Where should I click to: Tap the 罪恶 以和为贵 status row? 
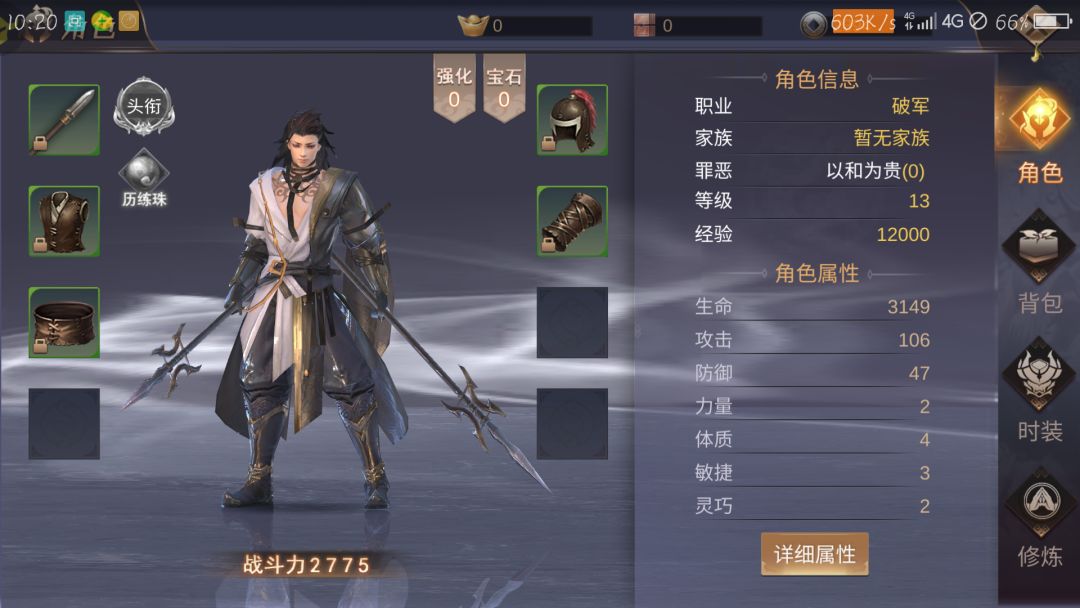pyautogui.click(x=812, y=170)
